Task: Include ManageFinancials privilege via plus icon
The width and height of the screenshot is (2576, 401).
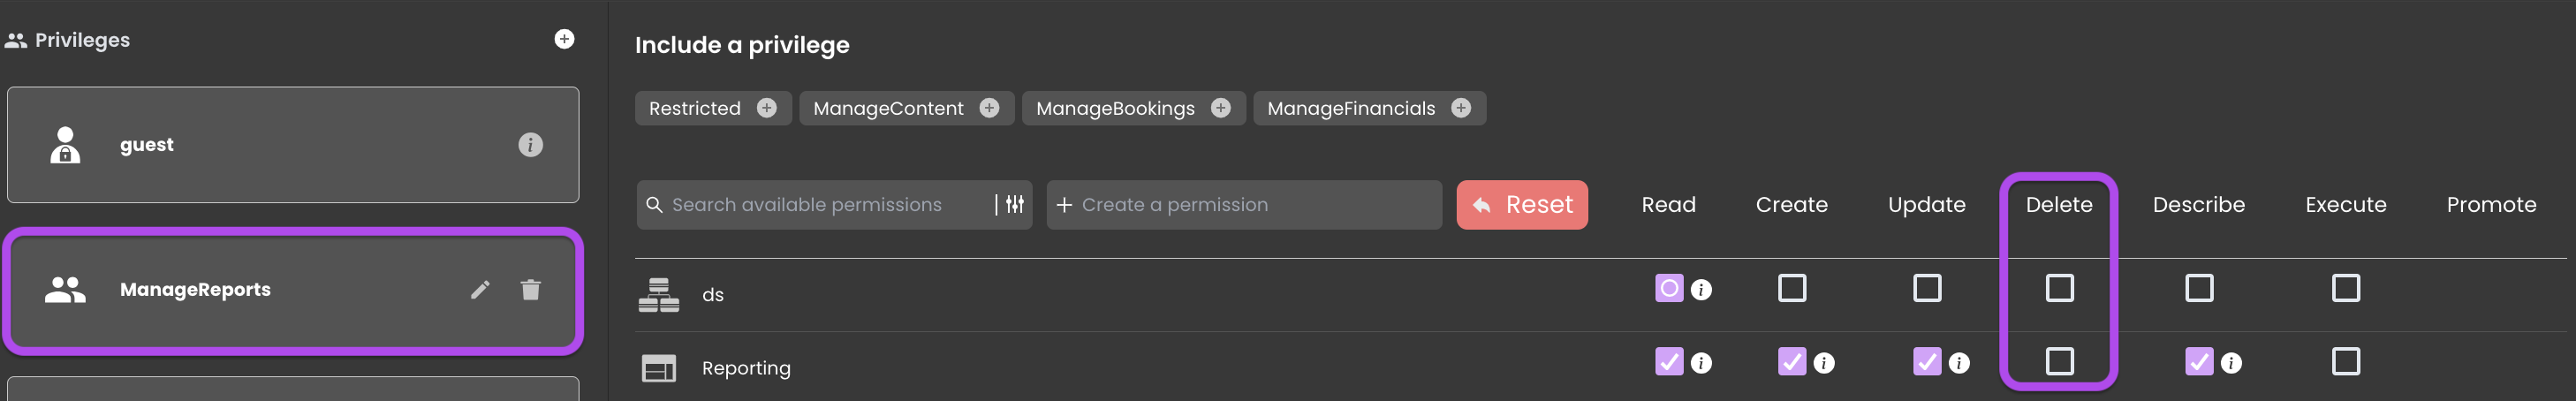Action: coord(1461,108)
